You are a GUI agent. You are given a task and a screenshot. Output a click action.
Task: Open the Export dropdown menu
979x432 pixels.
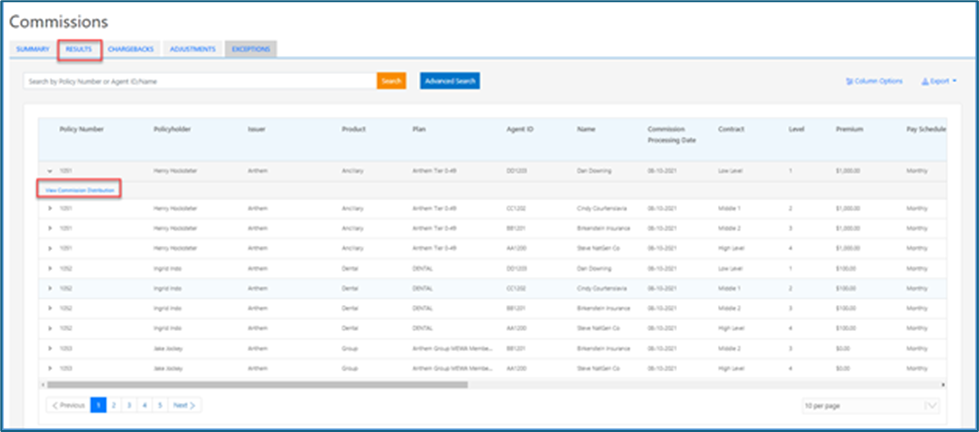(x=938, y=81)
